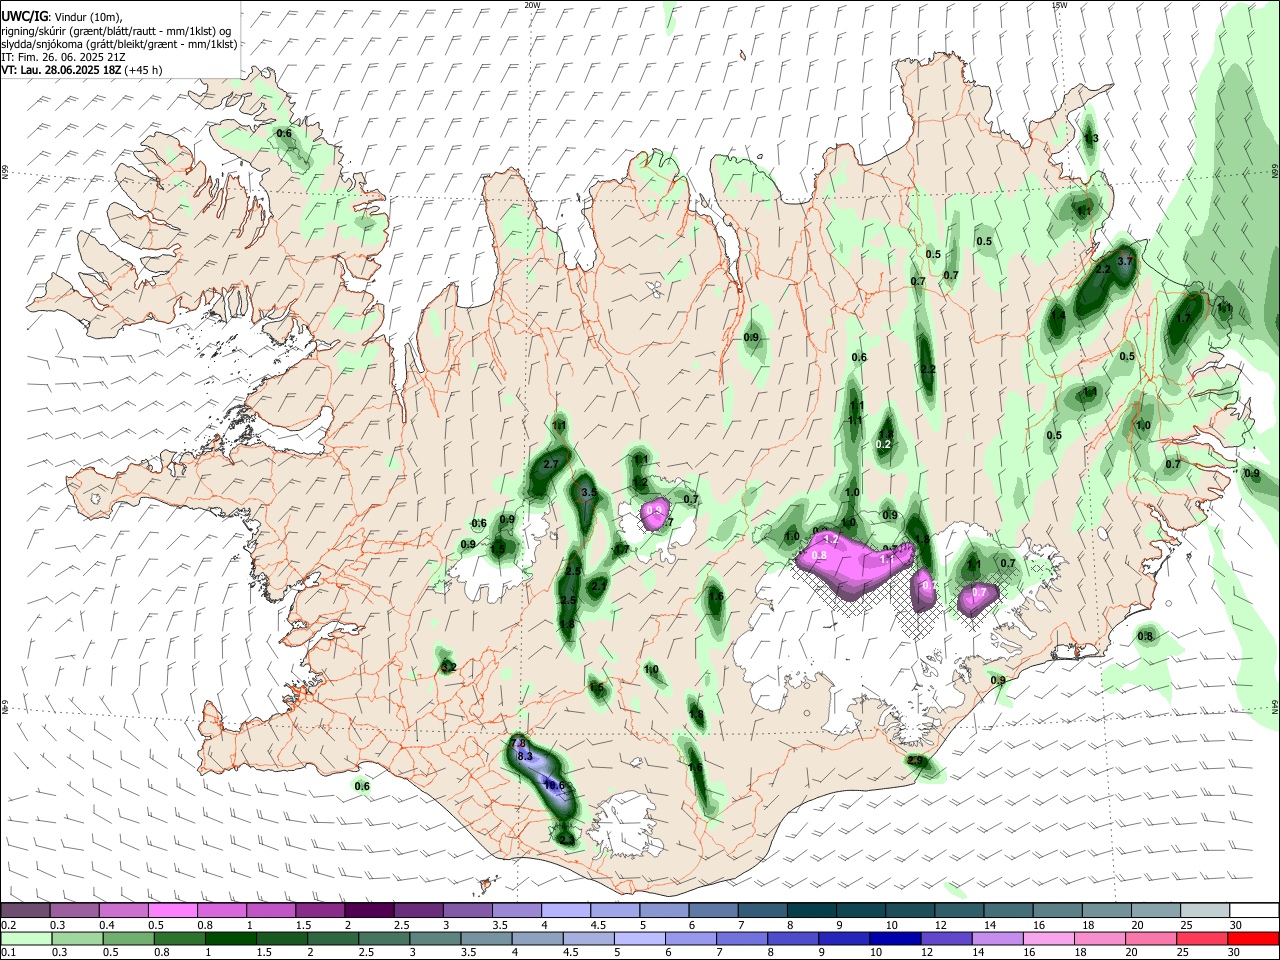Click the red swatch ending the rain scale
The image size is (1280, 960).
click(x=1254, y=938)
